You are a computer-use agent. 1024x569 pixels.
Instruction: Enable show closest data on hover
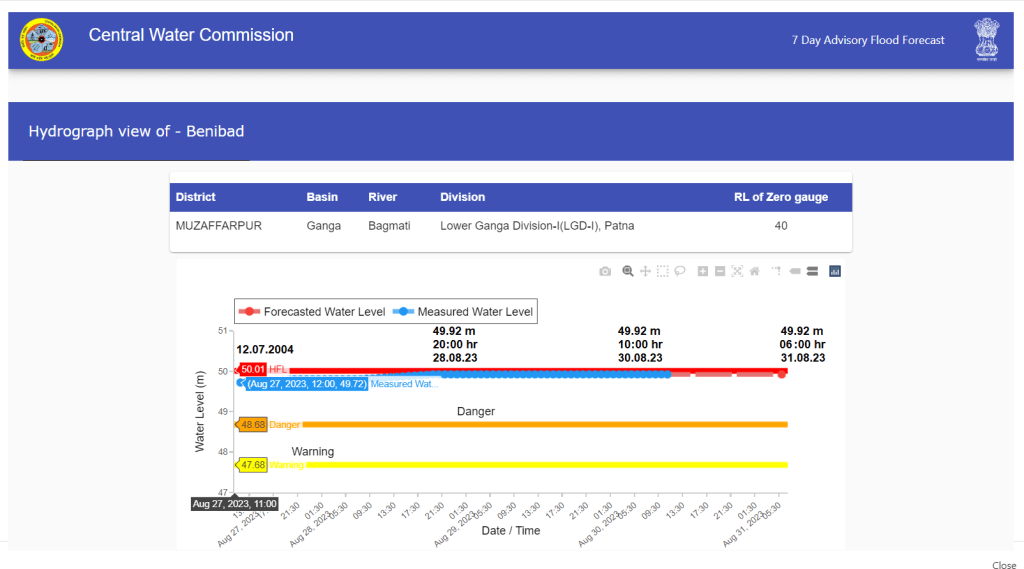coord(795,271)
